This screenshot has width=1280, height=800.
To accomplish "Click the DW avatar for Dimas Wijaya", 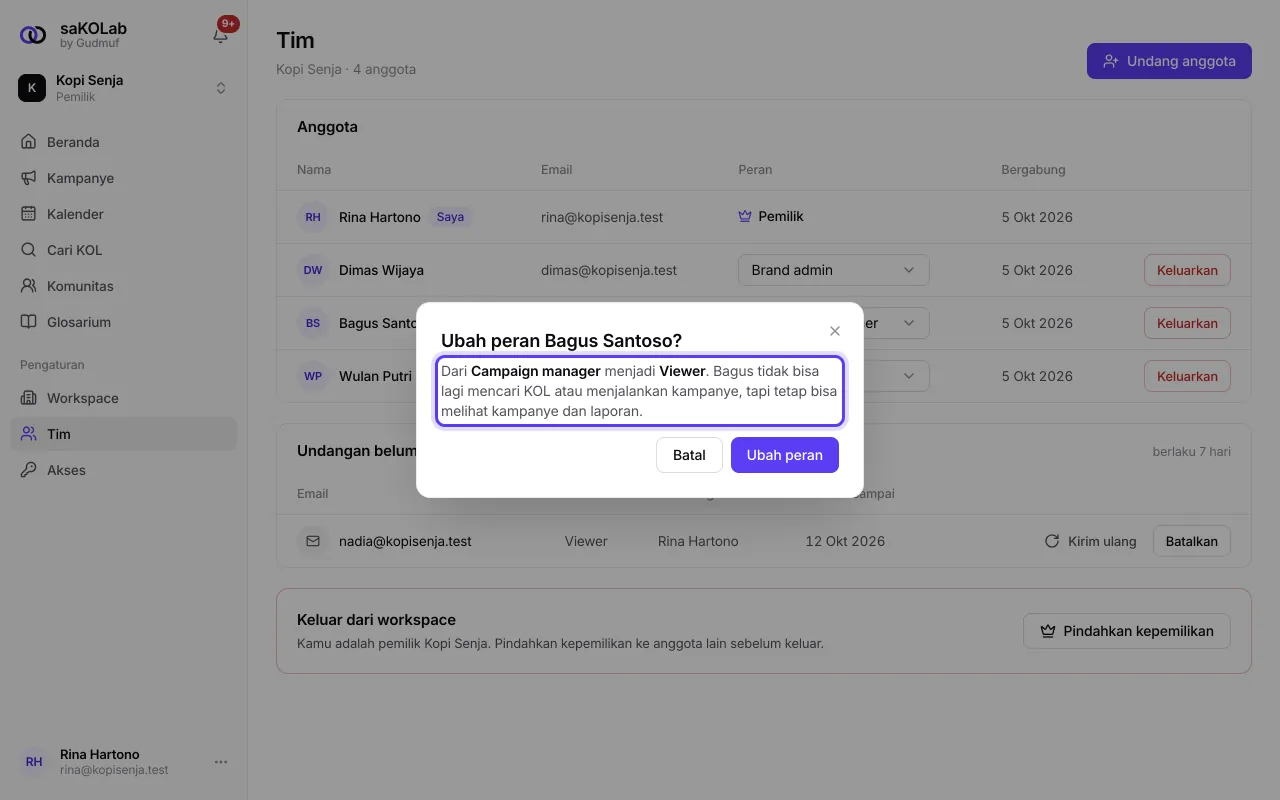I will 313,270.
